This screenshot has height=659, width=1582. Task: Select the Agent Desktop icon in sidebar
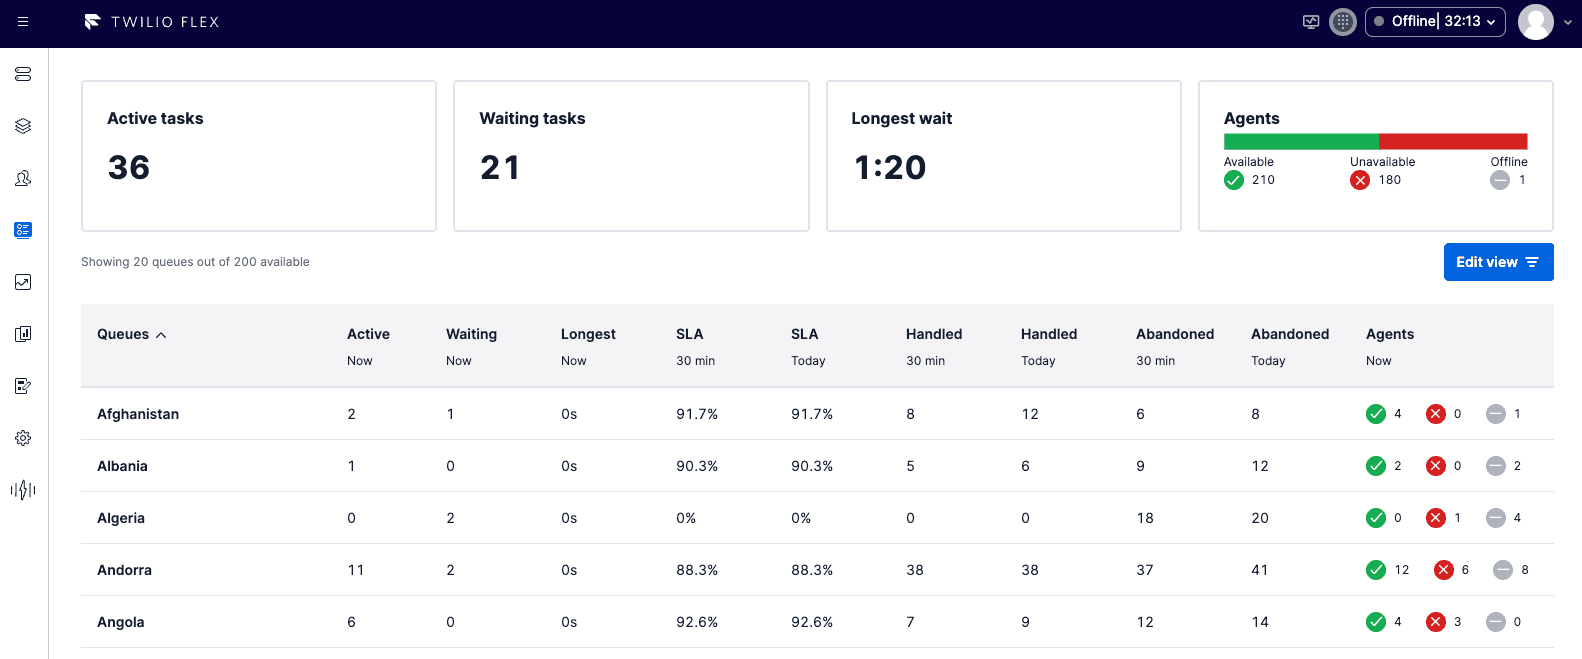pos(22,73)
